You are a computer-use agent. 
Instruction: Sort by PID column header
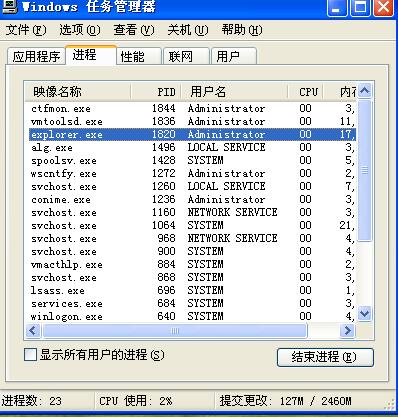pos(156,91)
